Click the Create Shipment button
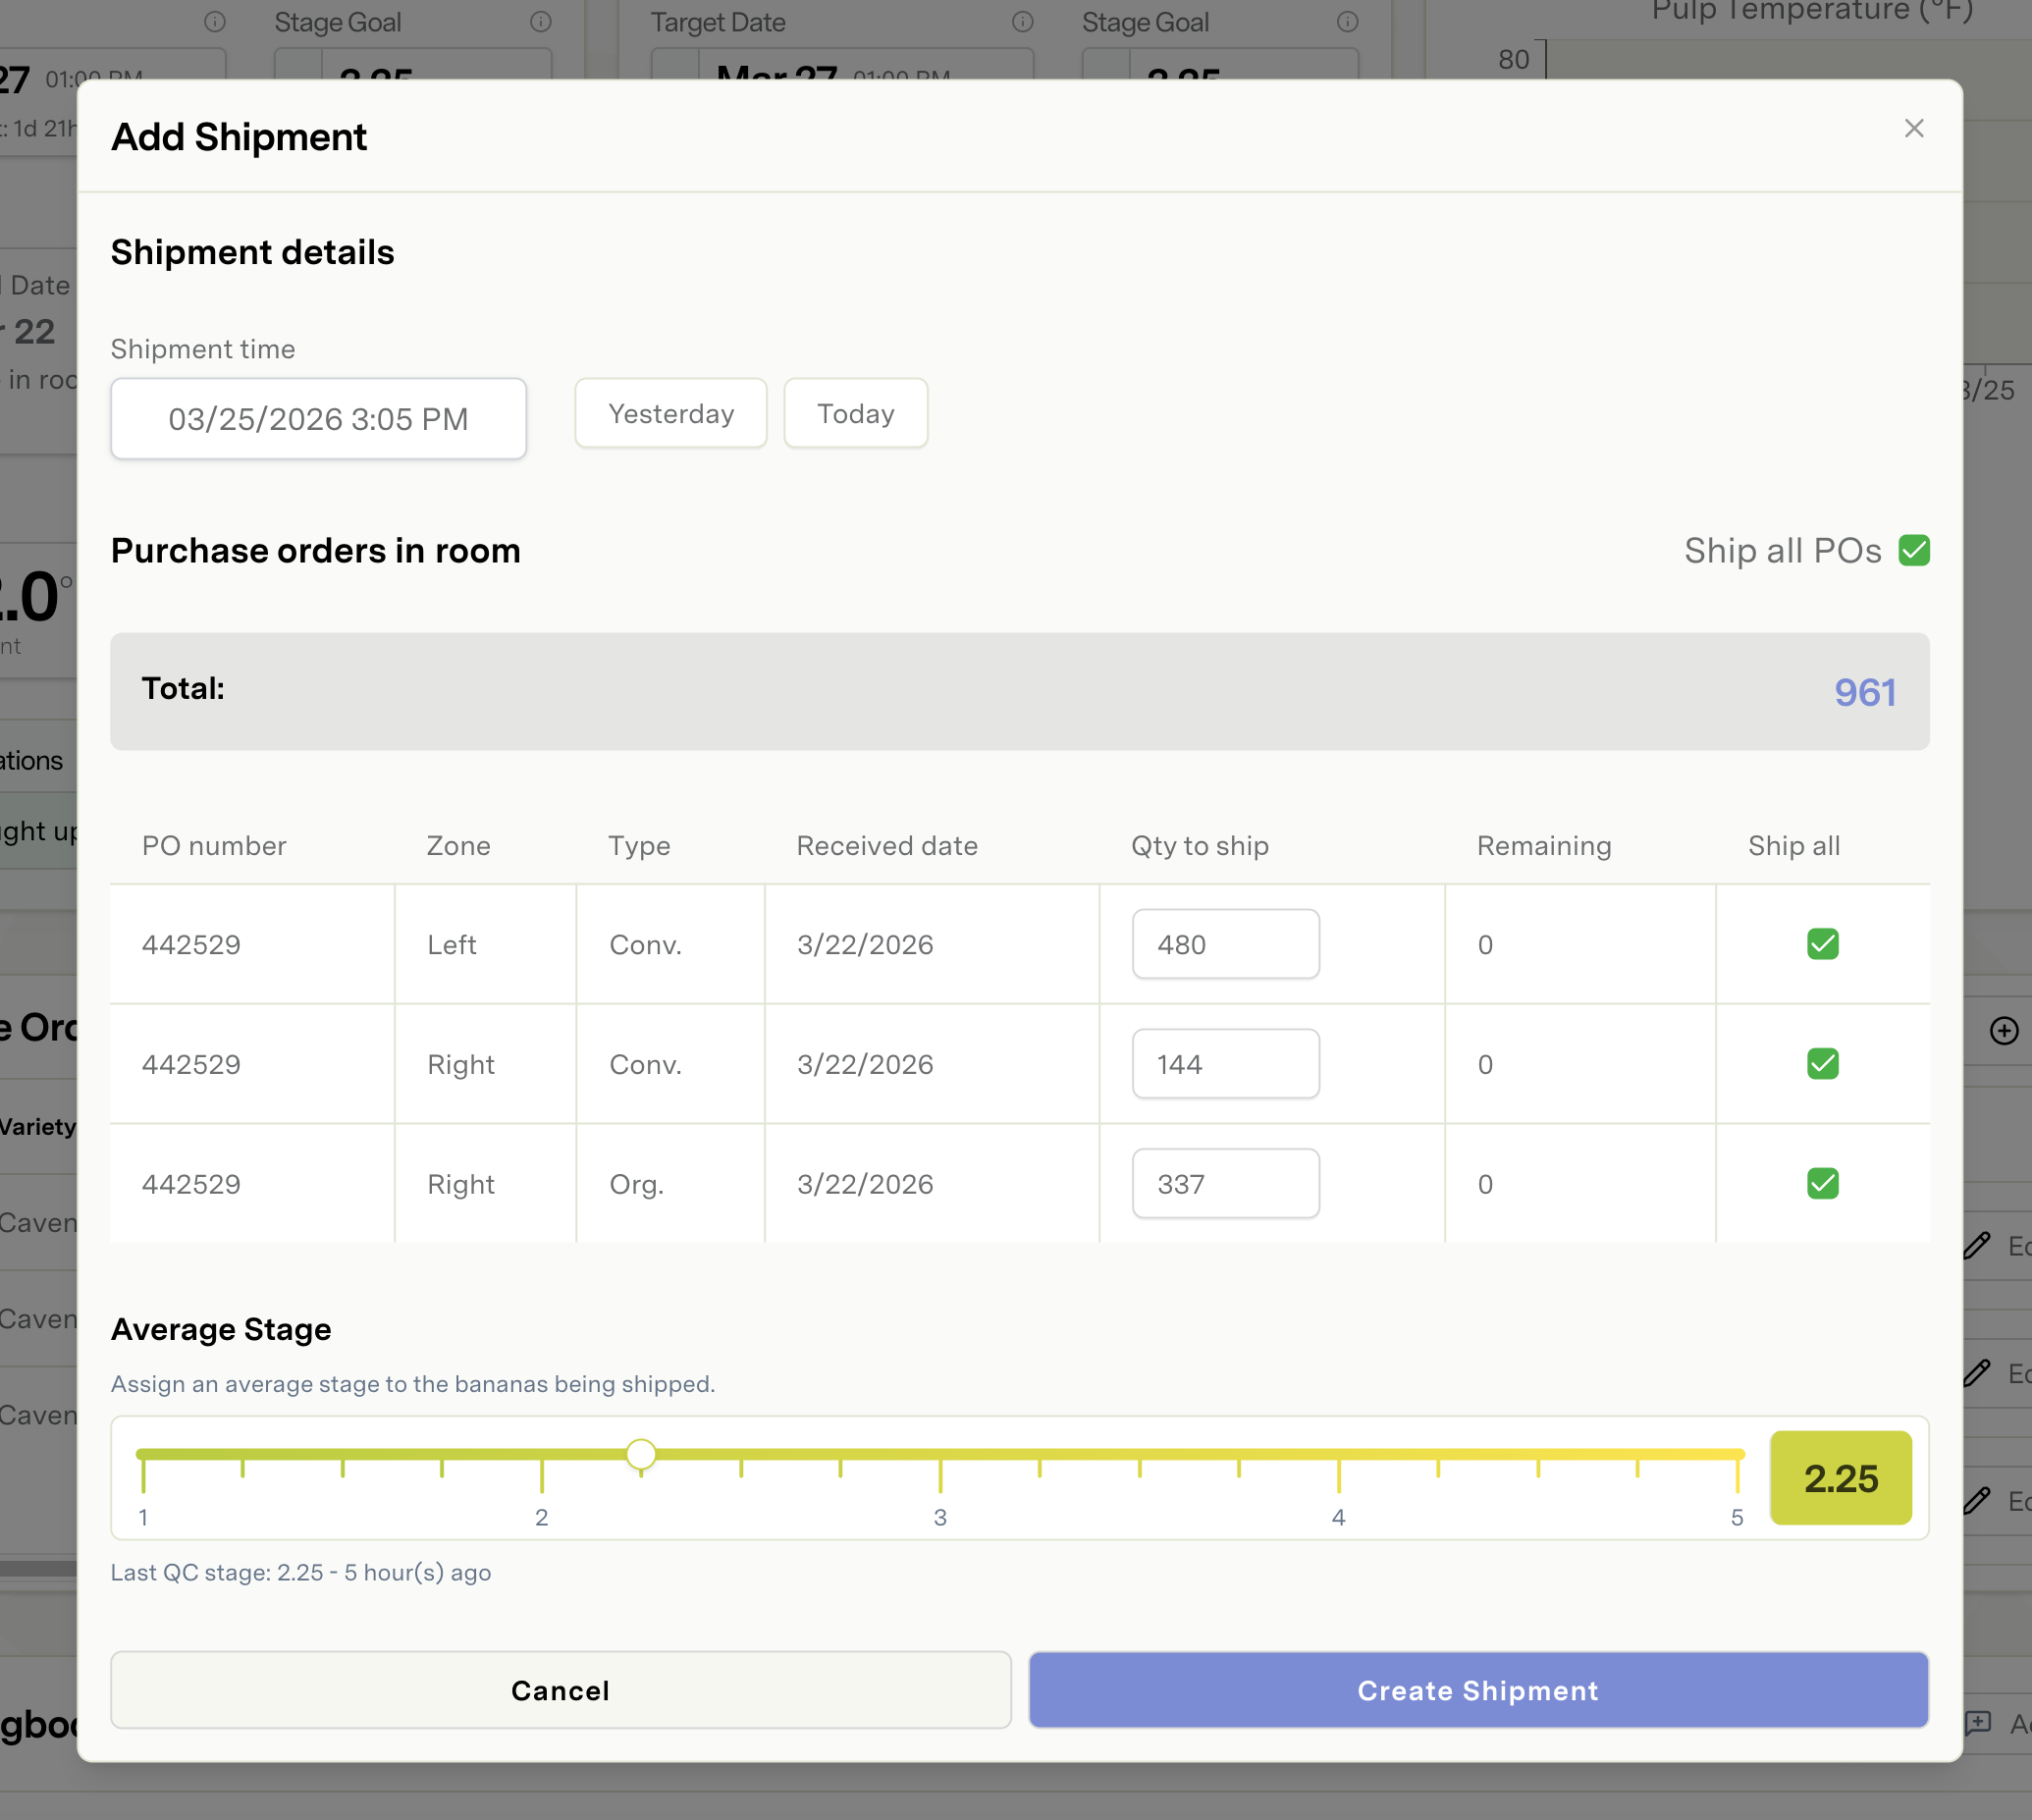 click(1477, 1690)
